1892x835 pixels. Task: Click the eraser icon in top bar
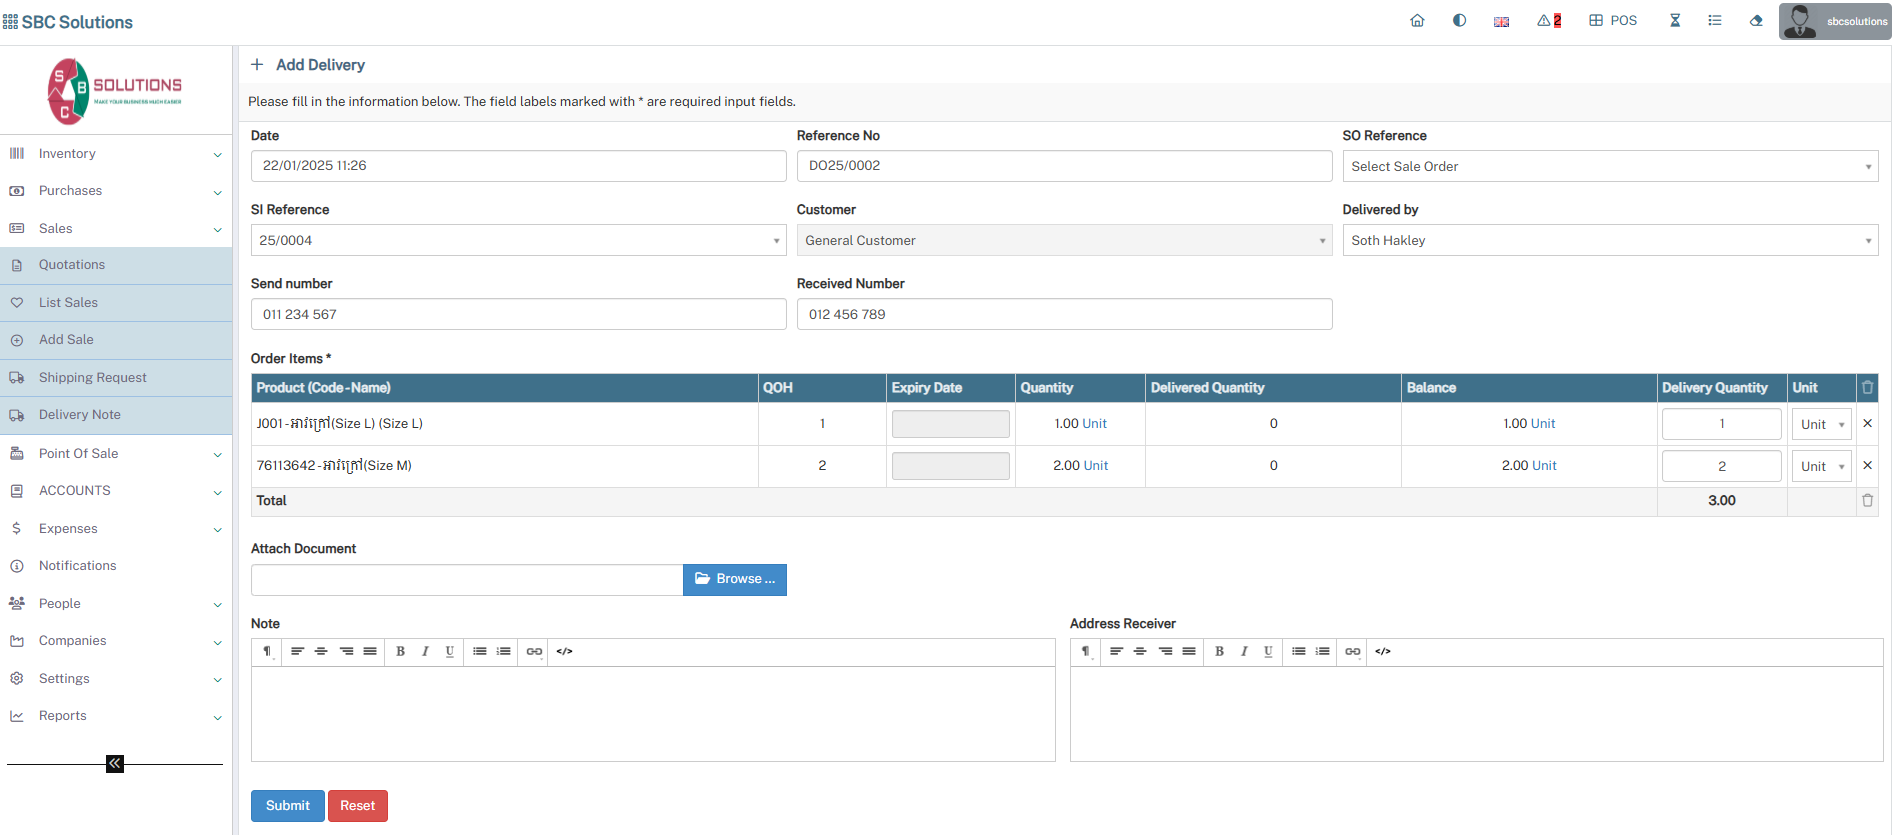click(1756, 21)
